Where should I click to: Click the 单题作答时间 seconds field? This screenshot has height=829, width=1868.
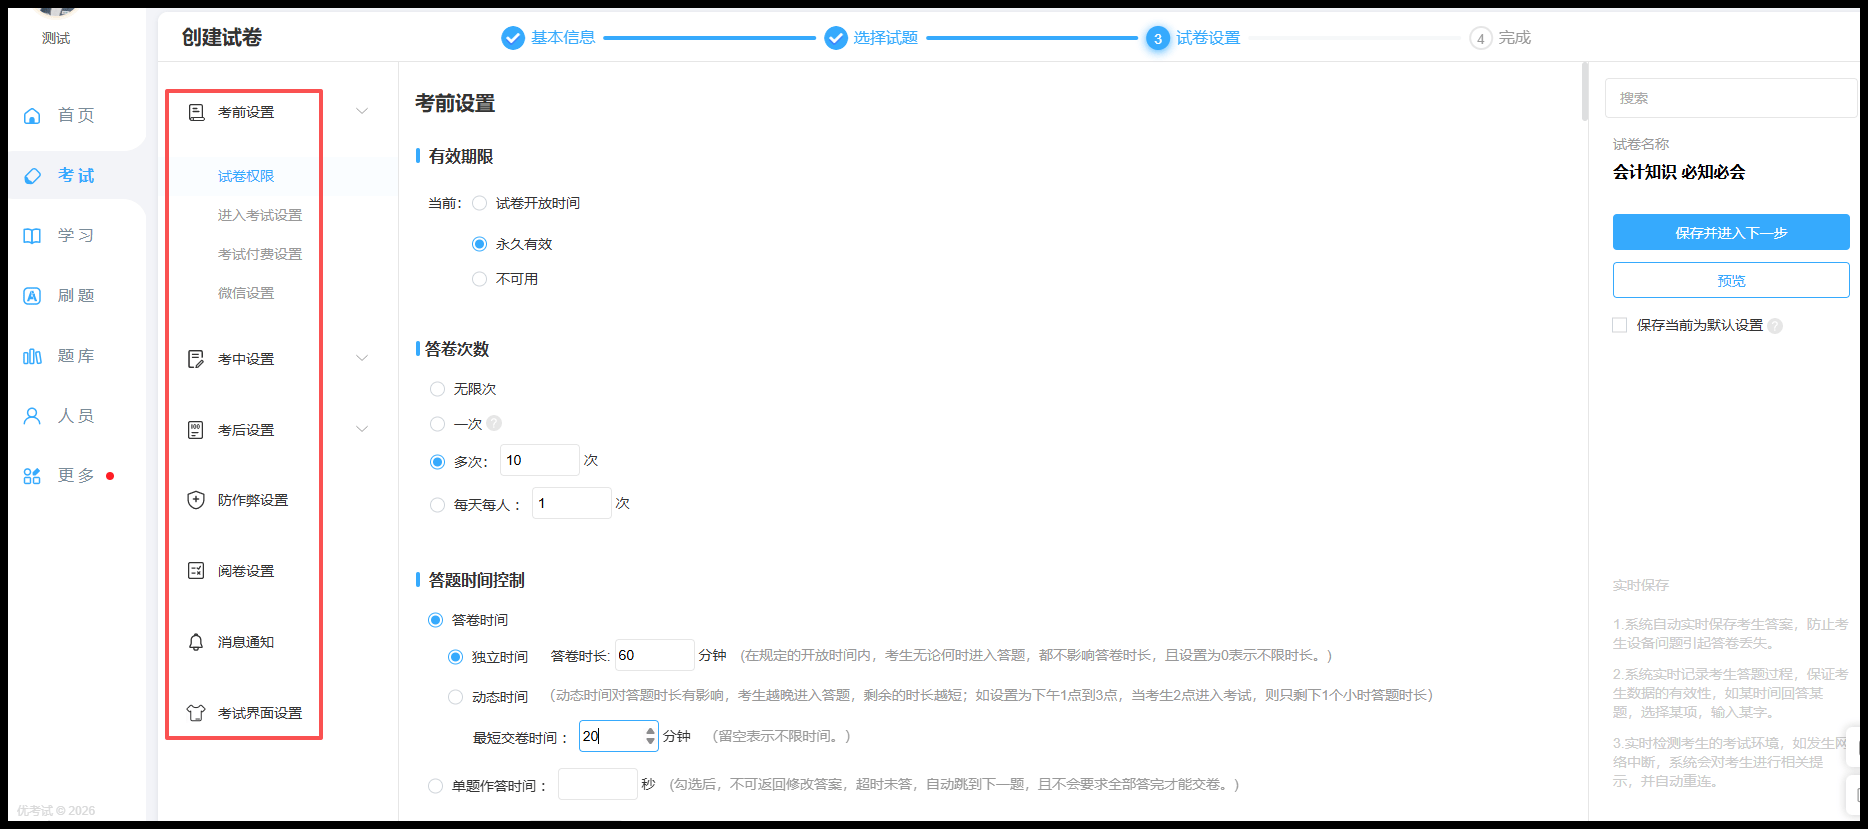click(598, 784)
